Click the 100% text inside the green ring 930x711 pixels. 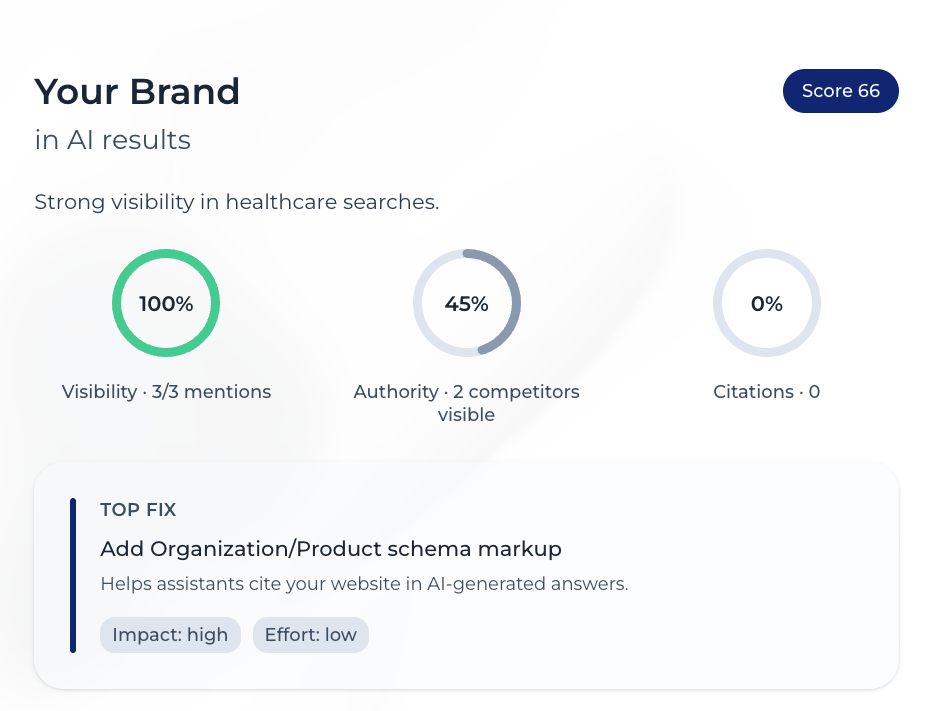(166, 304)
